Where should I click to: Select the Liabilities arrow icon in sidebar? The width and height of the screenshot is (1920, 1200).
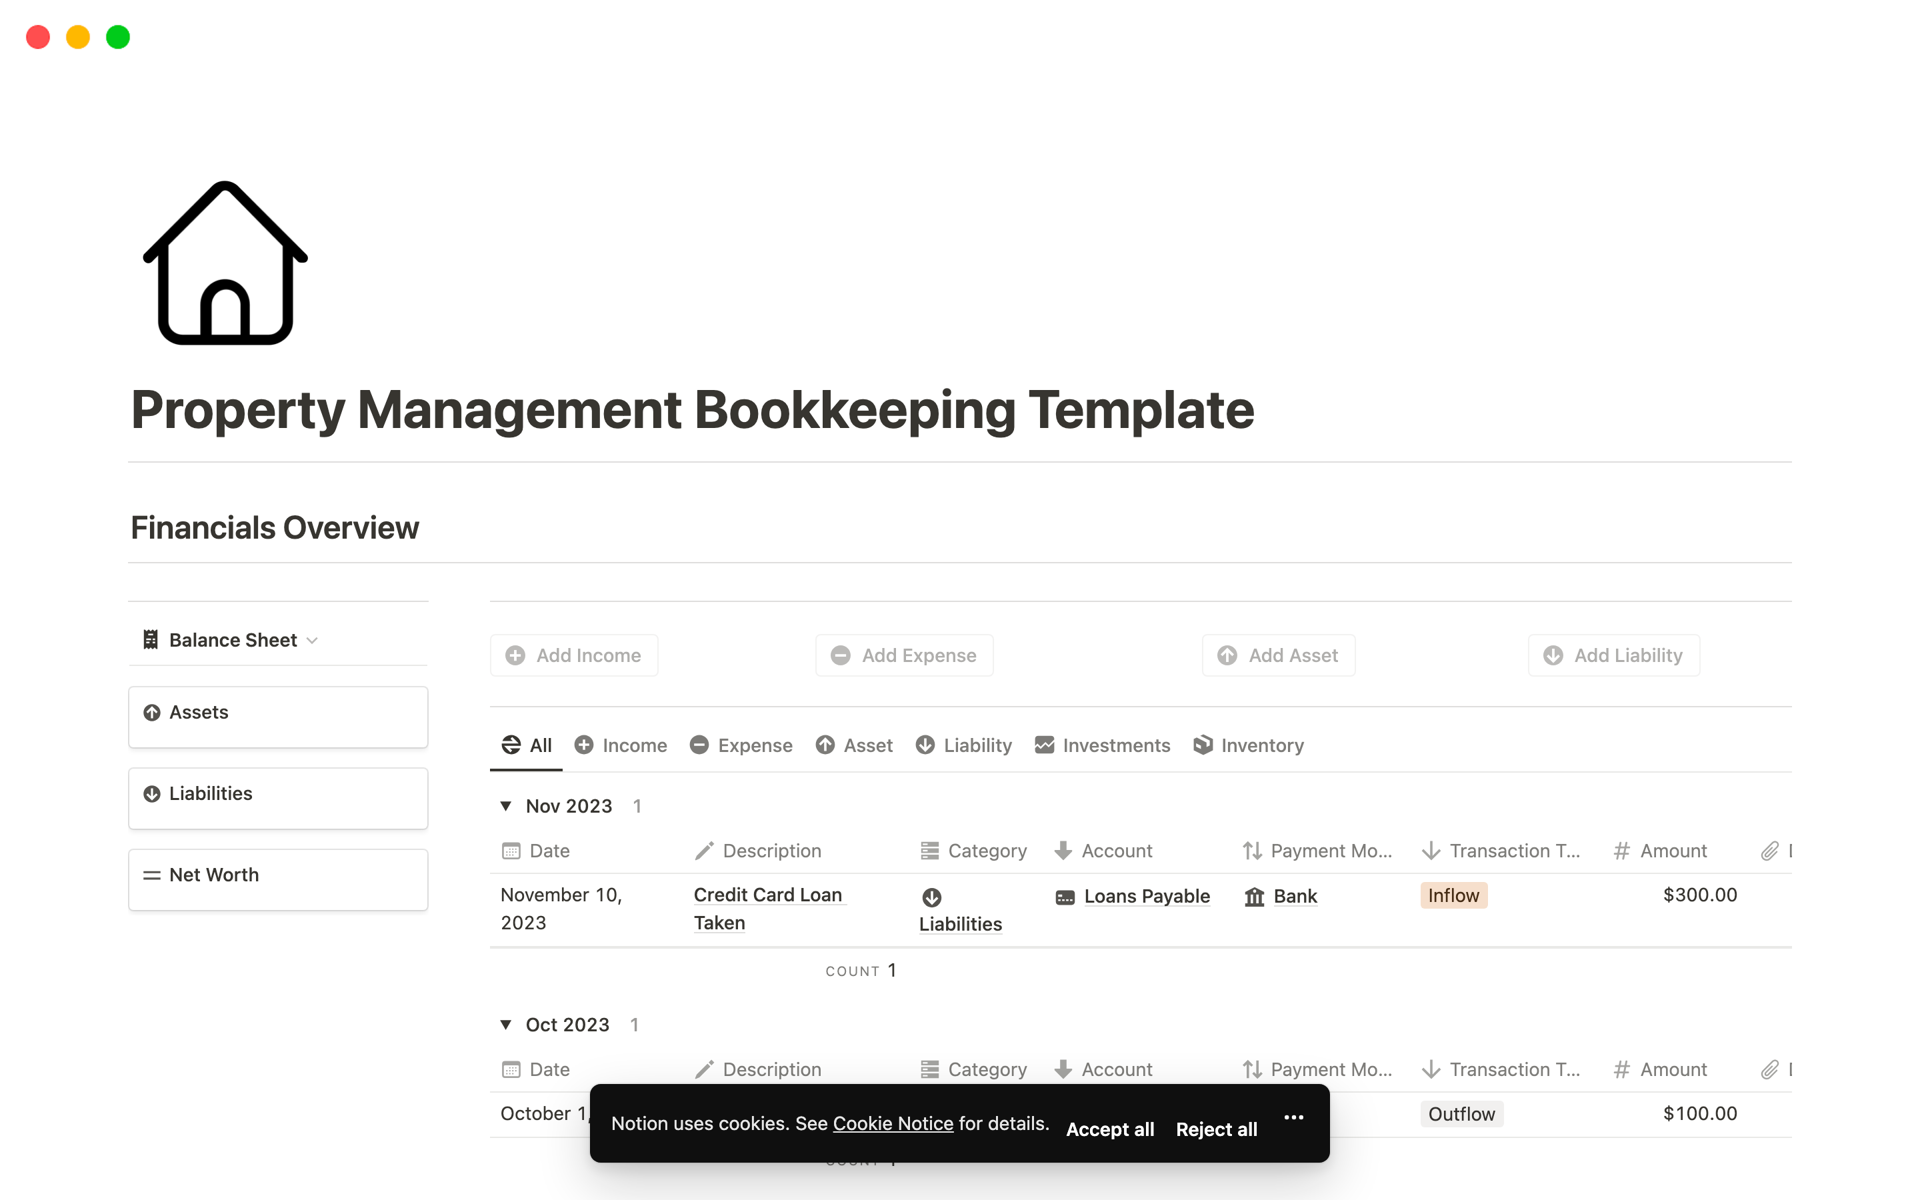tap(152, 793)
